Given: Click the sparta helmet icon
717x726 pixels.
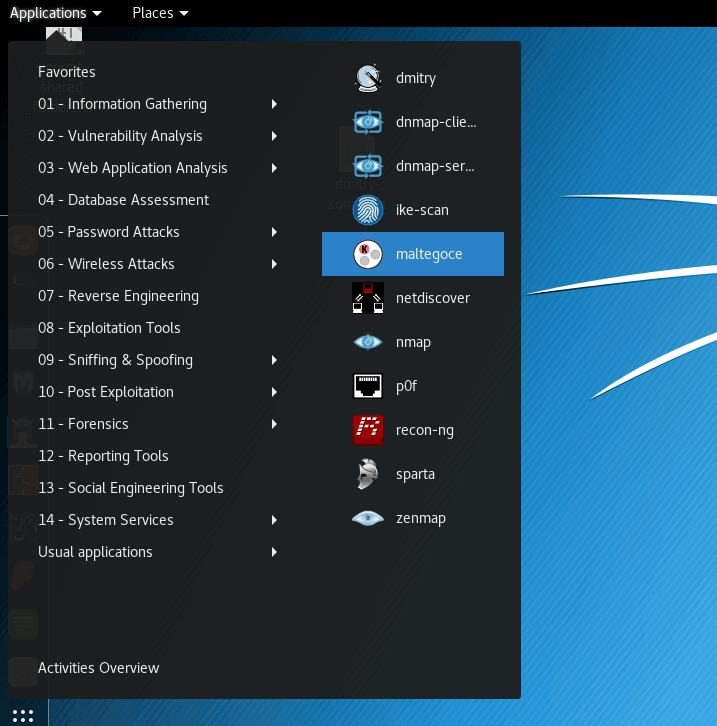Looking at the screenshot, I should (x=368, y=474).
